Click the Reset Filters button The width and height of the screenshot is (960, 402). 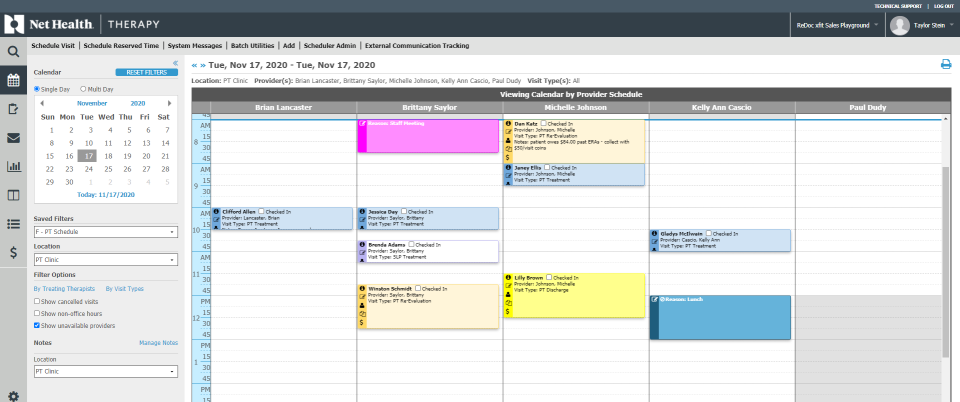click(x=140, y=73)
